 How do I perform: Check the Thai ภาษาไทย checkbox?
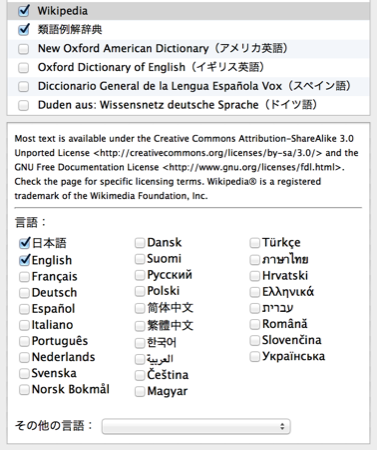255,260
